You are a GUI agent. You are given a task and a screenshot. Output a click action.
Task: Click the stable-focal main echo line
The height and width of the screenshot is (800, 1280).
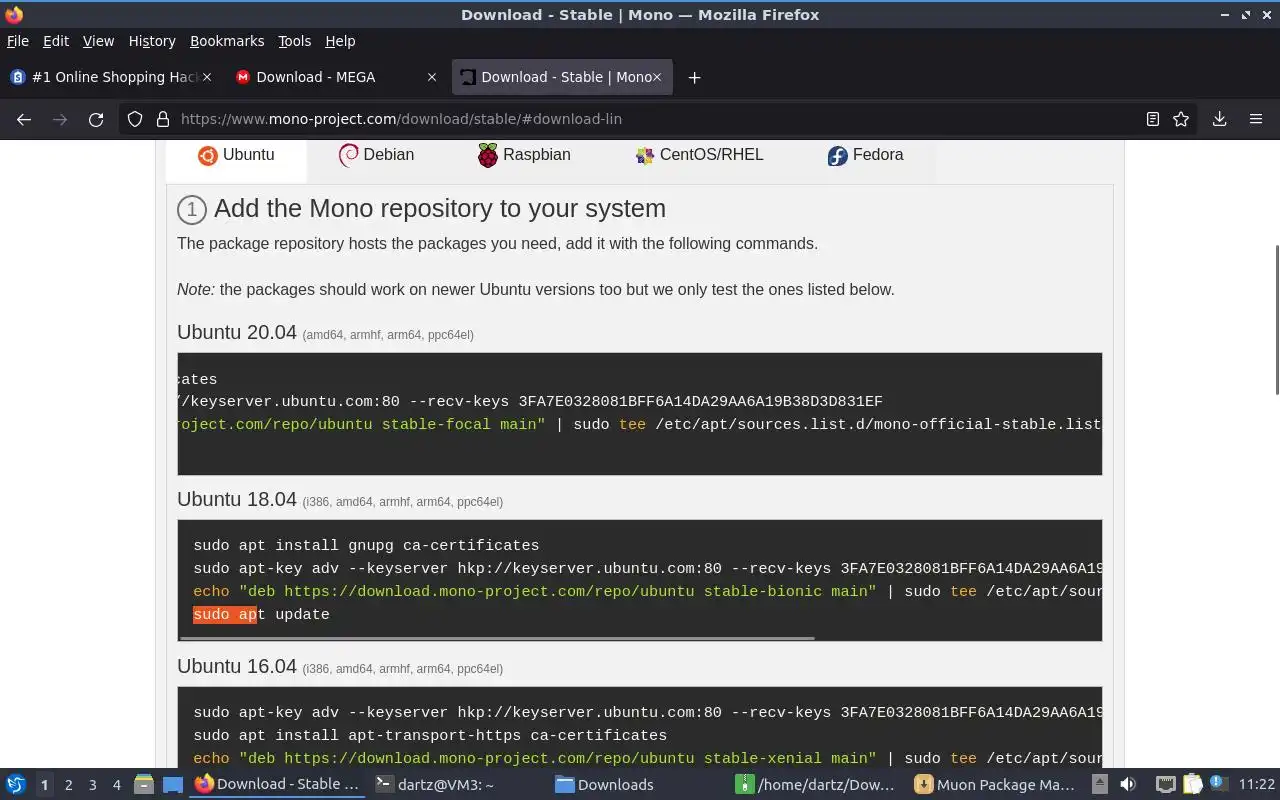(640, 425)
